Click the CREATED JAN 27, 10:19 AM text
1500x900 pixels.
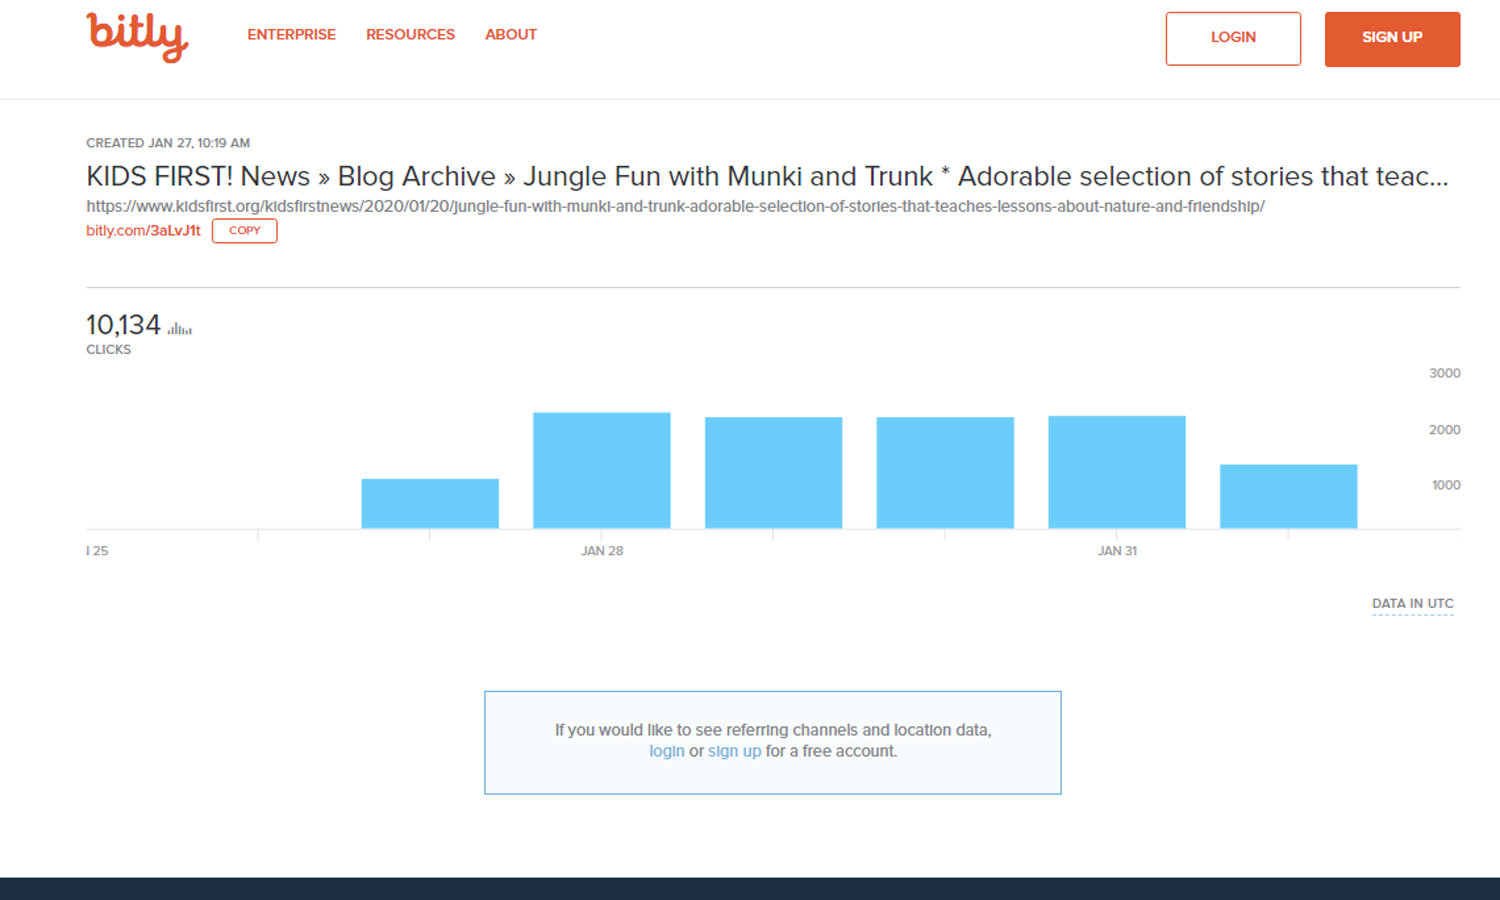[x=168, y=143]
